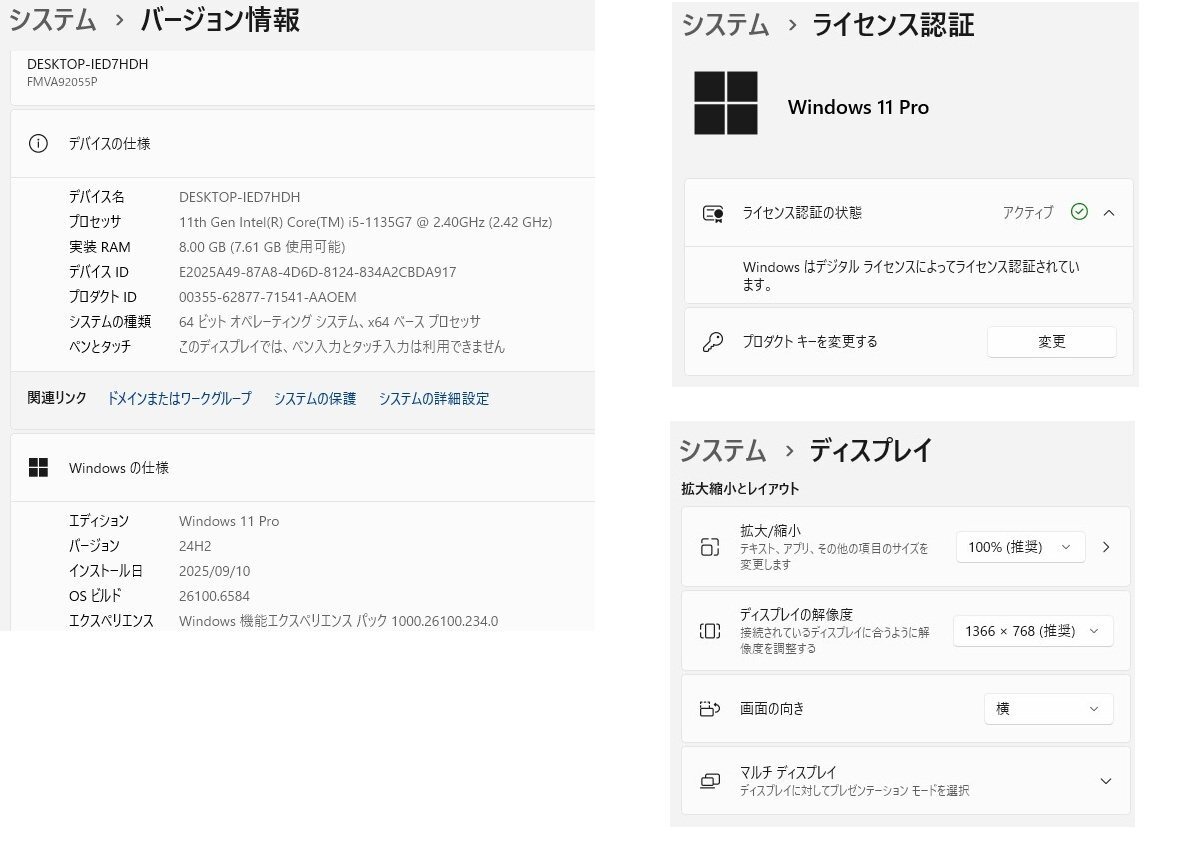
Task: Collapse the ライセンス認証の状態 section
Action: pyautogui.click(x=1109, y=213)
